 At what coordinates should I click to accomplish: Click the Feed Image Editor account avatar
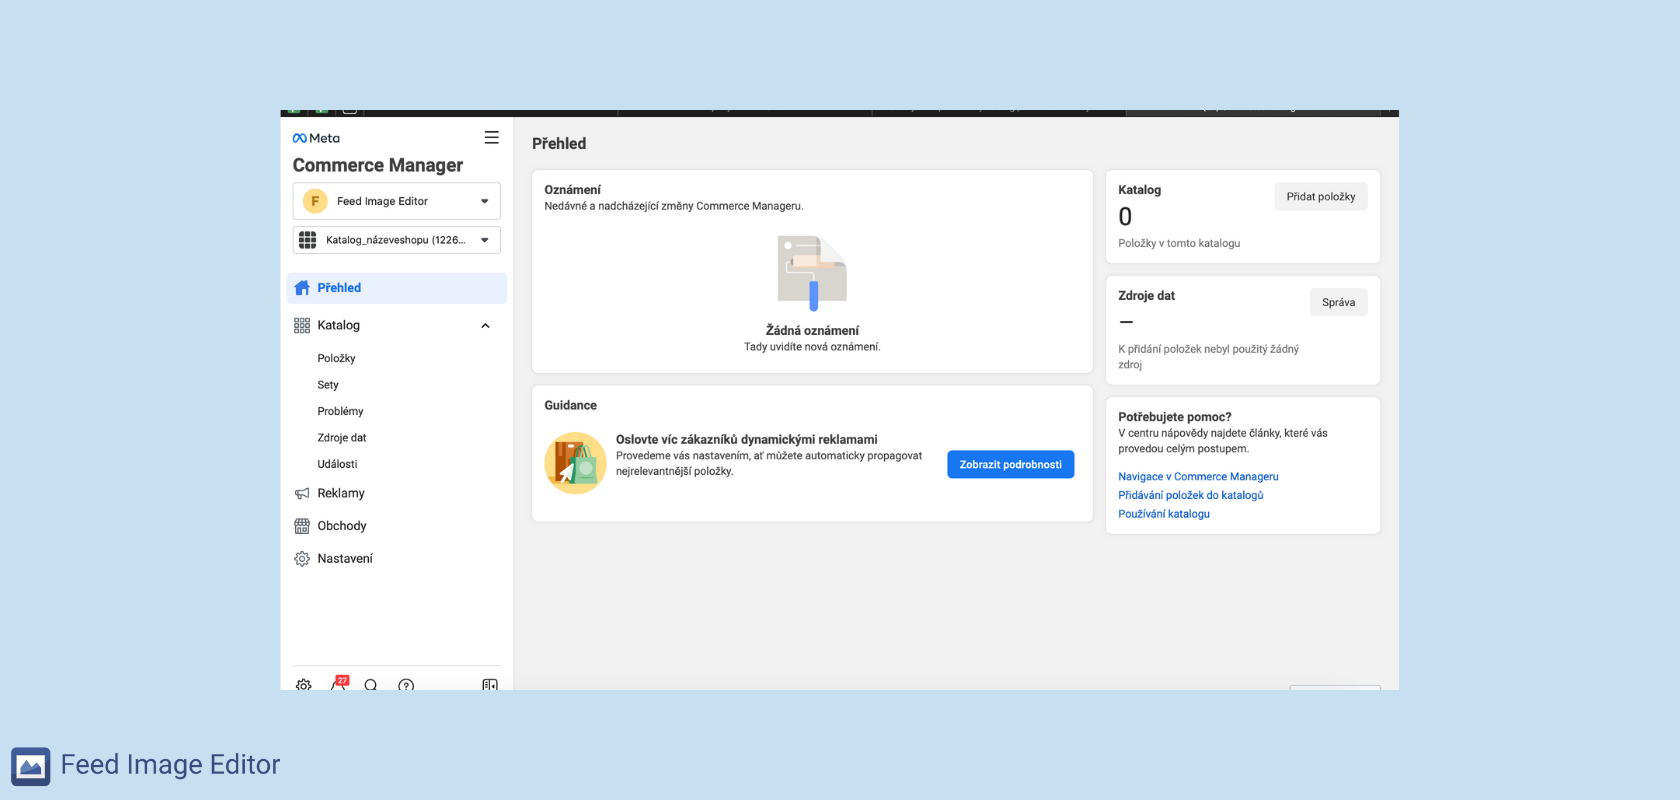tap(315, 201)
